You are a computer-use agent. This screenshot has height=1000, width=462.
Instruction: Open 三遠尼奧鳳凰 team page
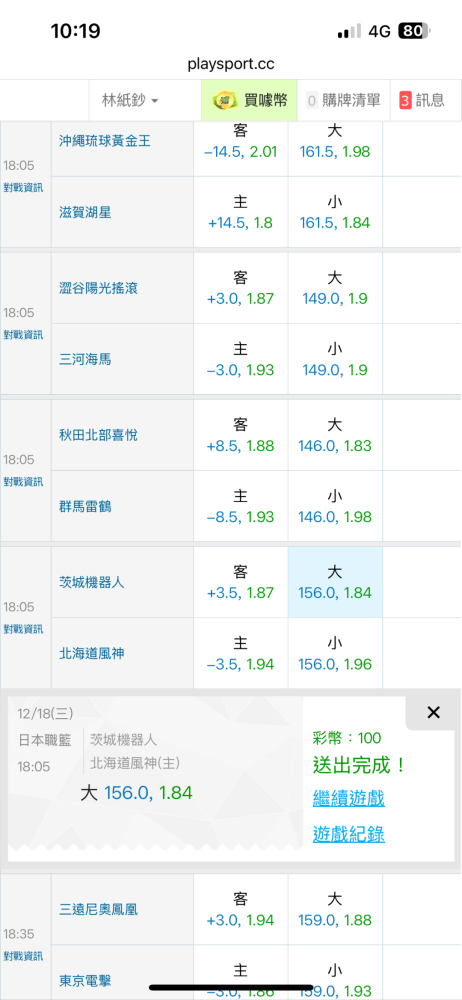pos(98,909)
